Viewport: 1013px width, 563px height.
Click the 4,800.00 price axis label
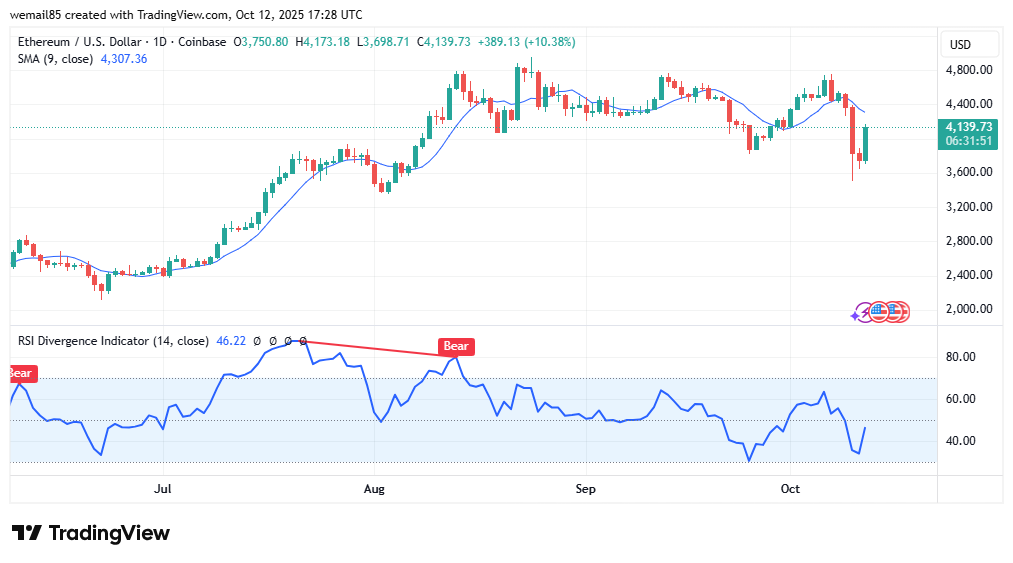(969, 70)
